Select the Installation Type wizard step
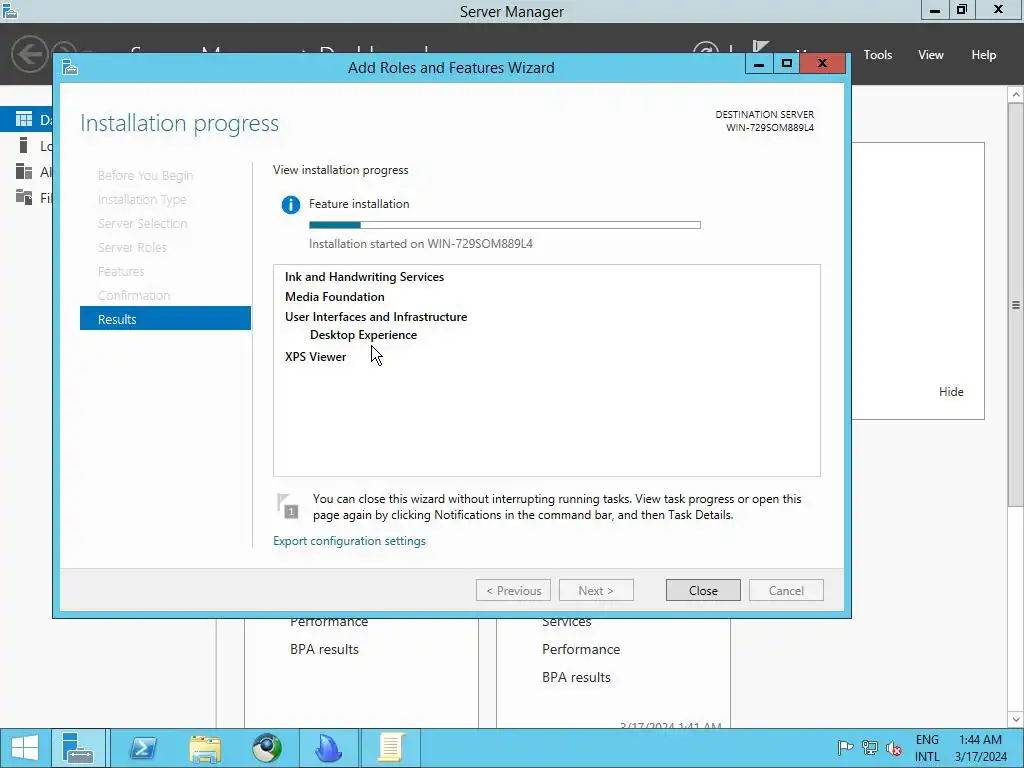1024x768 pixels. [142, 199]
